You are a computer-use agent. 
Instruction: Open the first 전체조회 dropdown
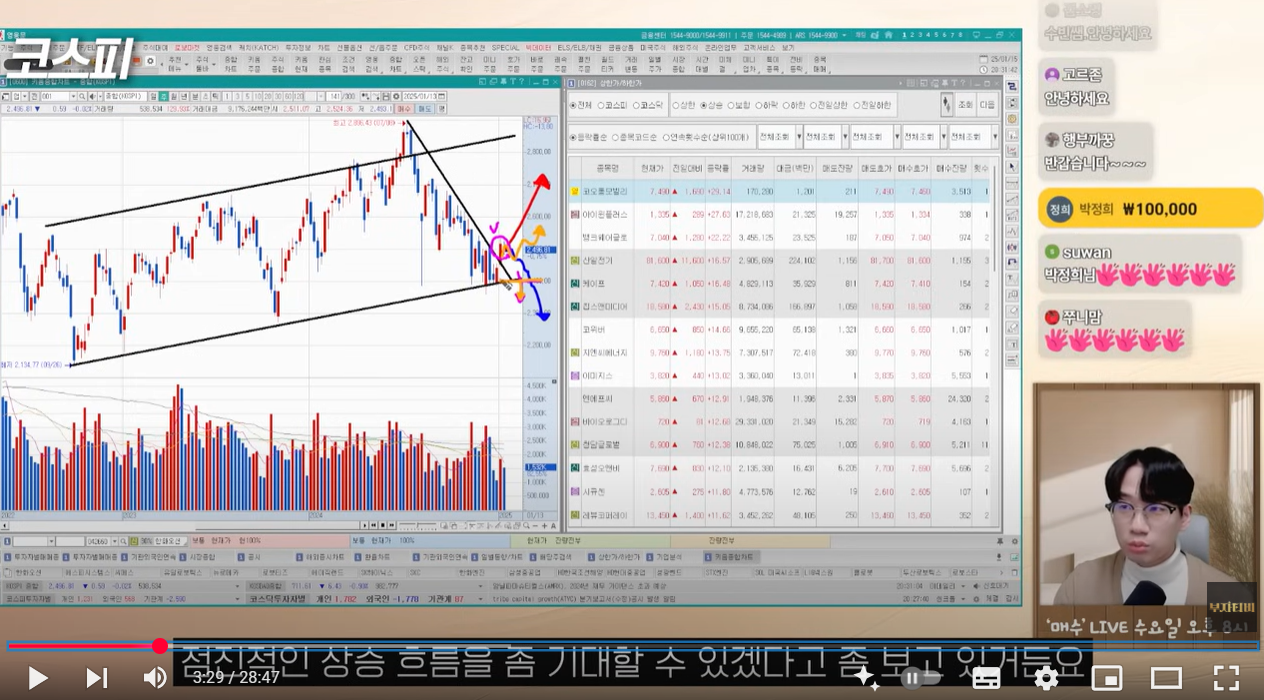tap(780, 137)
